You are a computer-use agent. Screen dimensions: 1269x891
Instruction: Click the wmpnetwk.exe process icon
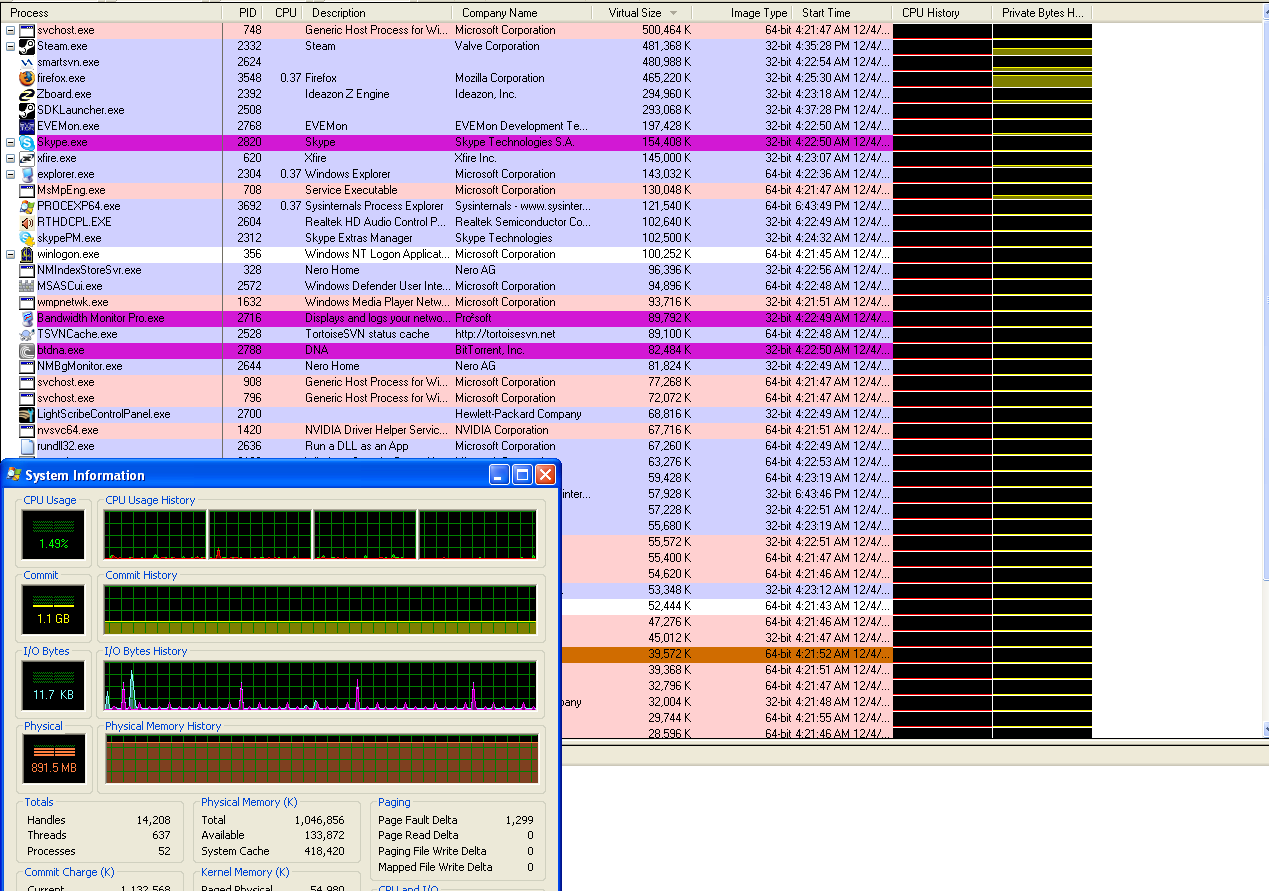[27, 302]
